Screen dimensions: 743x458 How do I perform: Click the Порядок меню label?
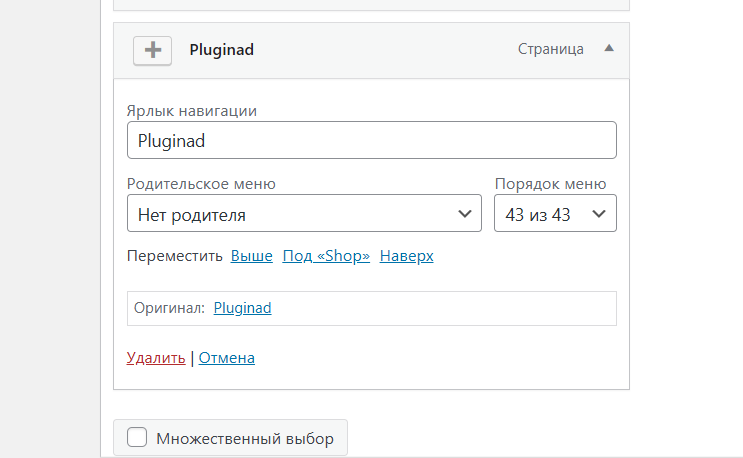tap(551, 184)
